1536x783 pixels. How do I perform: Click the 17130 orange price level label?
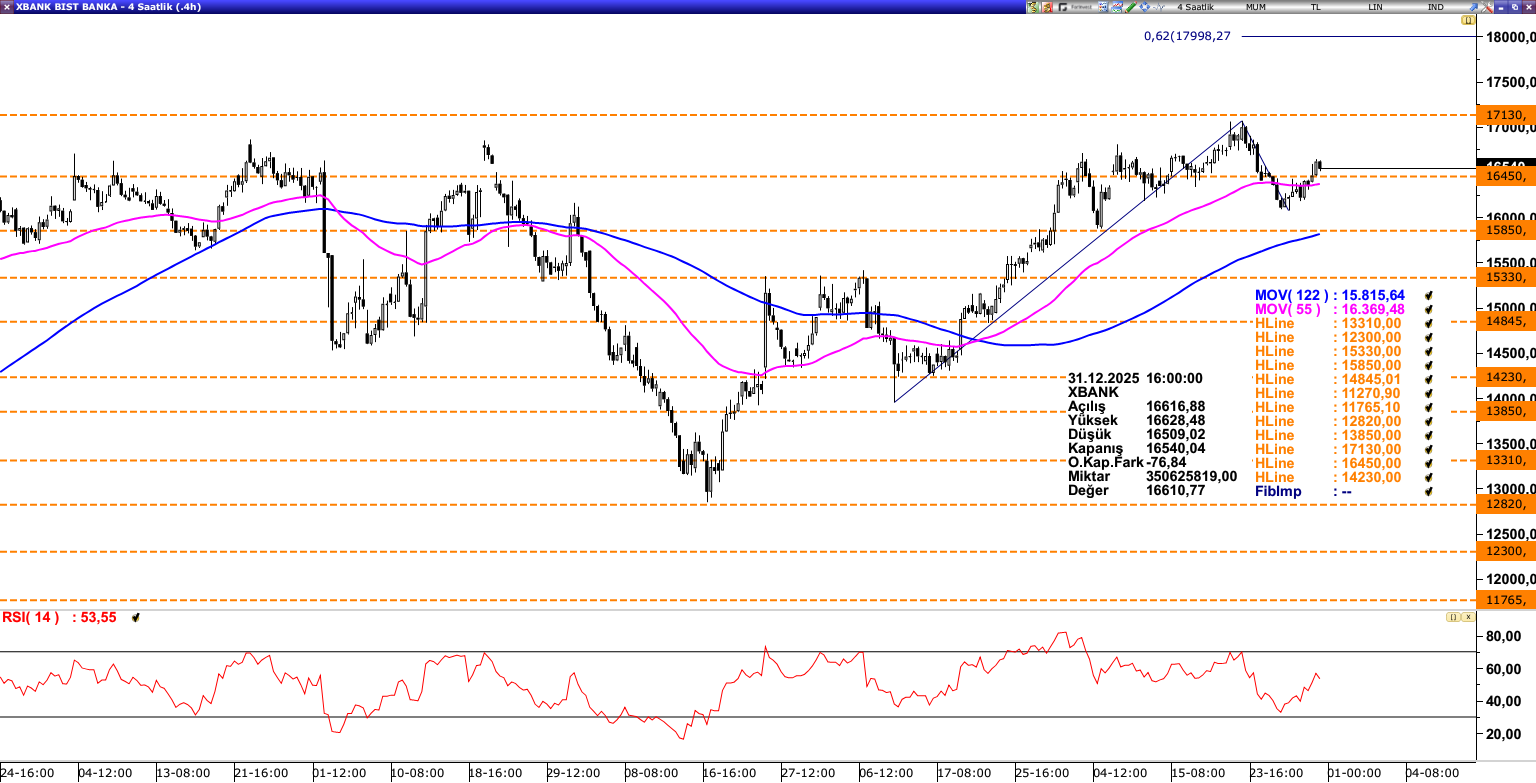point(1506,115)
